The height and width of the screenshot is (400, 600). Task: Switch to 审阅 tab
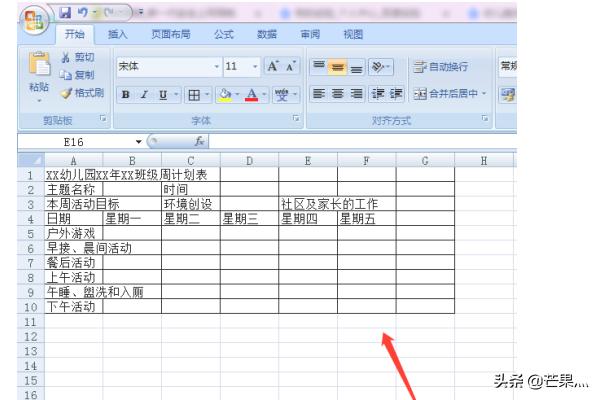click(310, 34)
